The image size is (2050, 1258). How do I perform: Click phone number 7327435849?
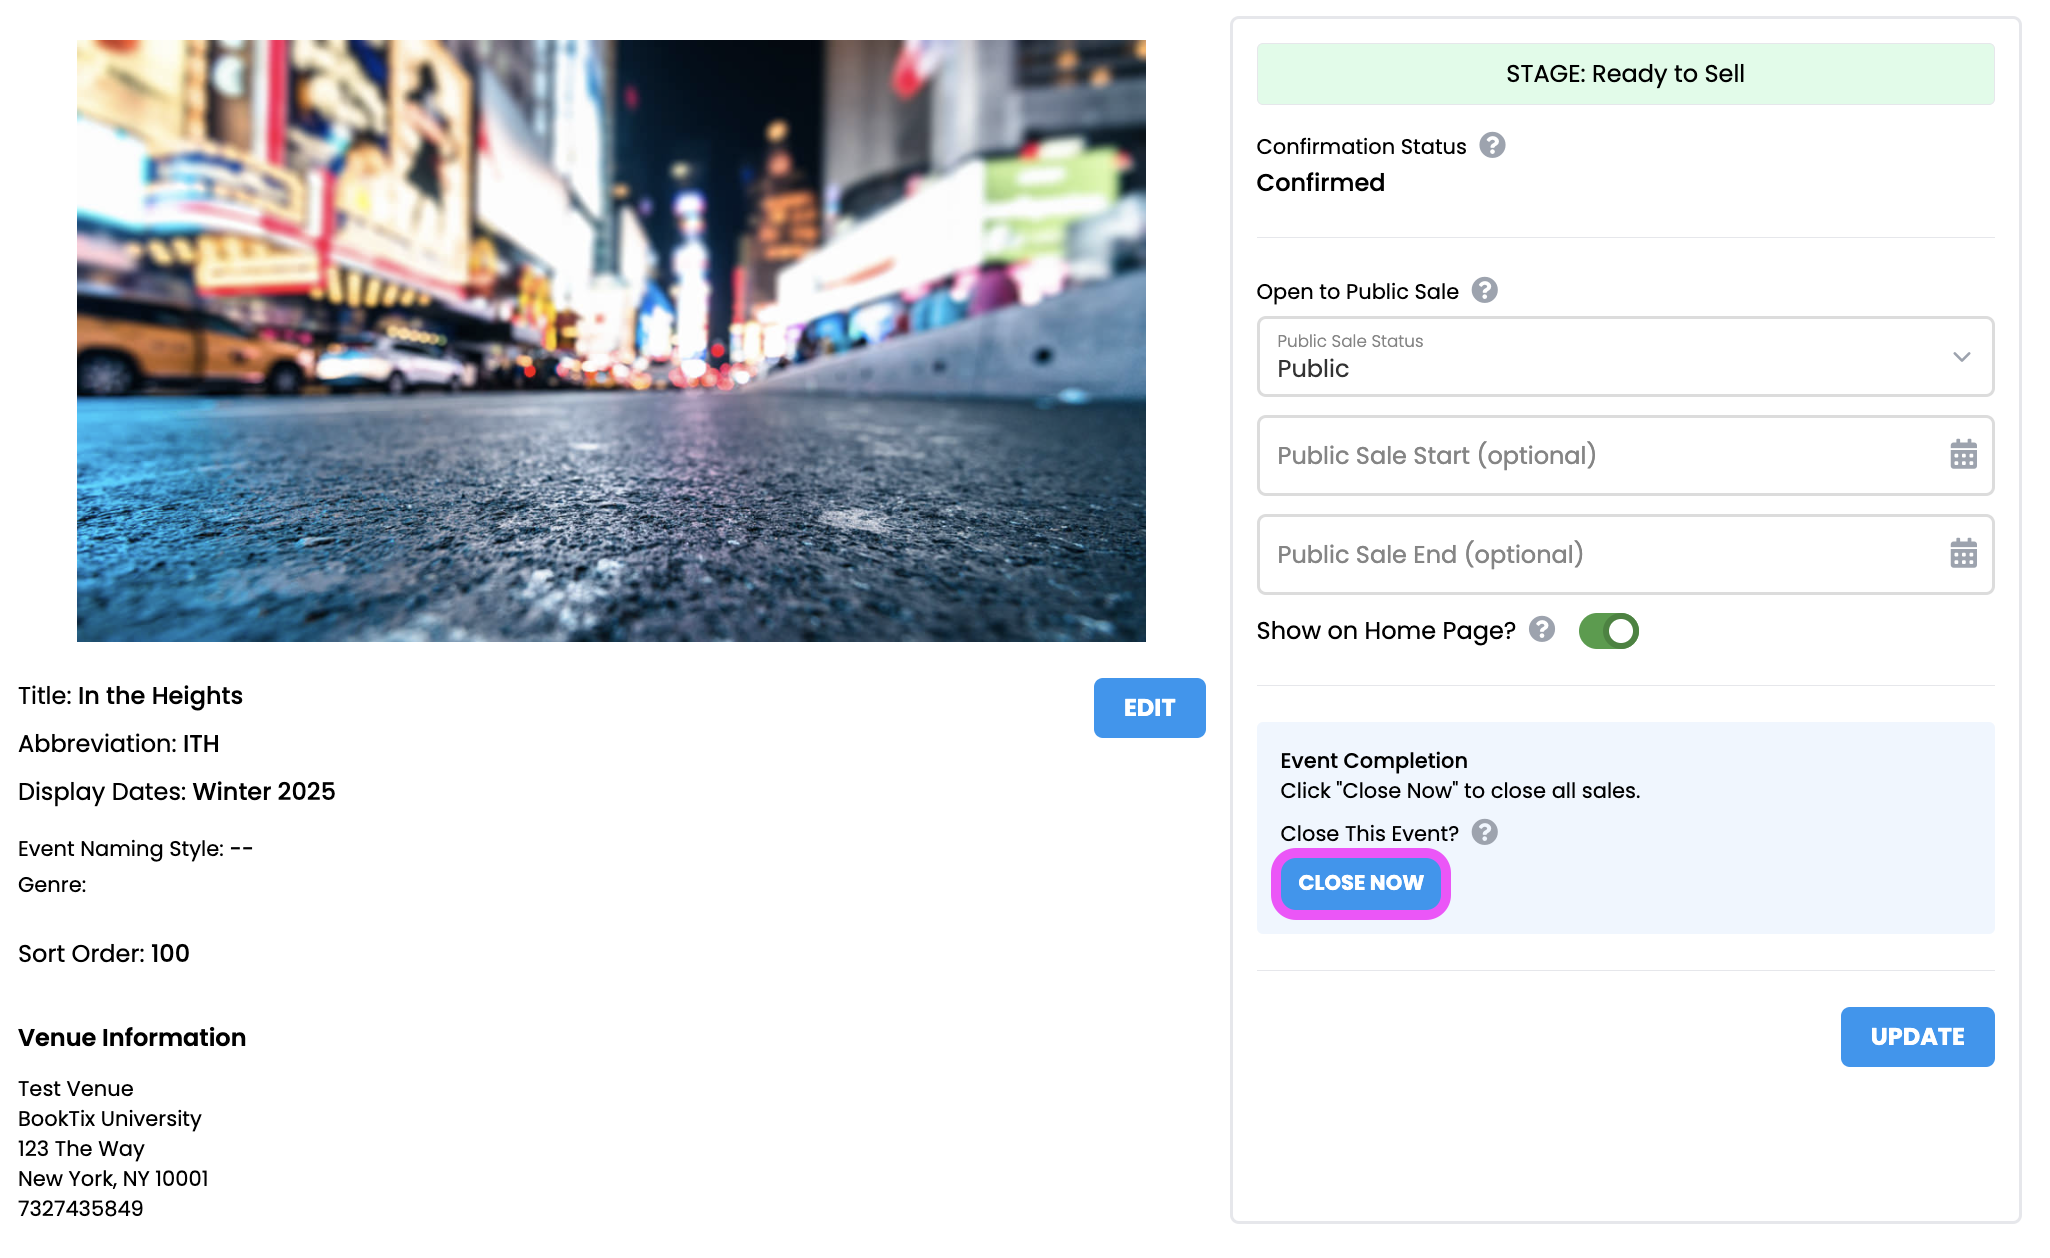click(x=81, y=1209)
